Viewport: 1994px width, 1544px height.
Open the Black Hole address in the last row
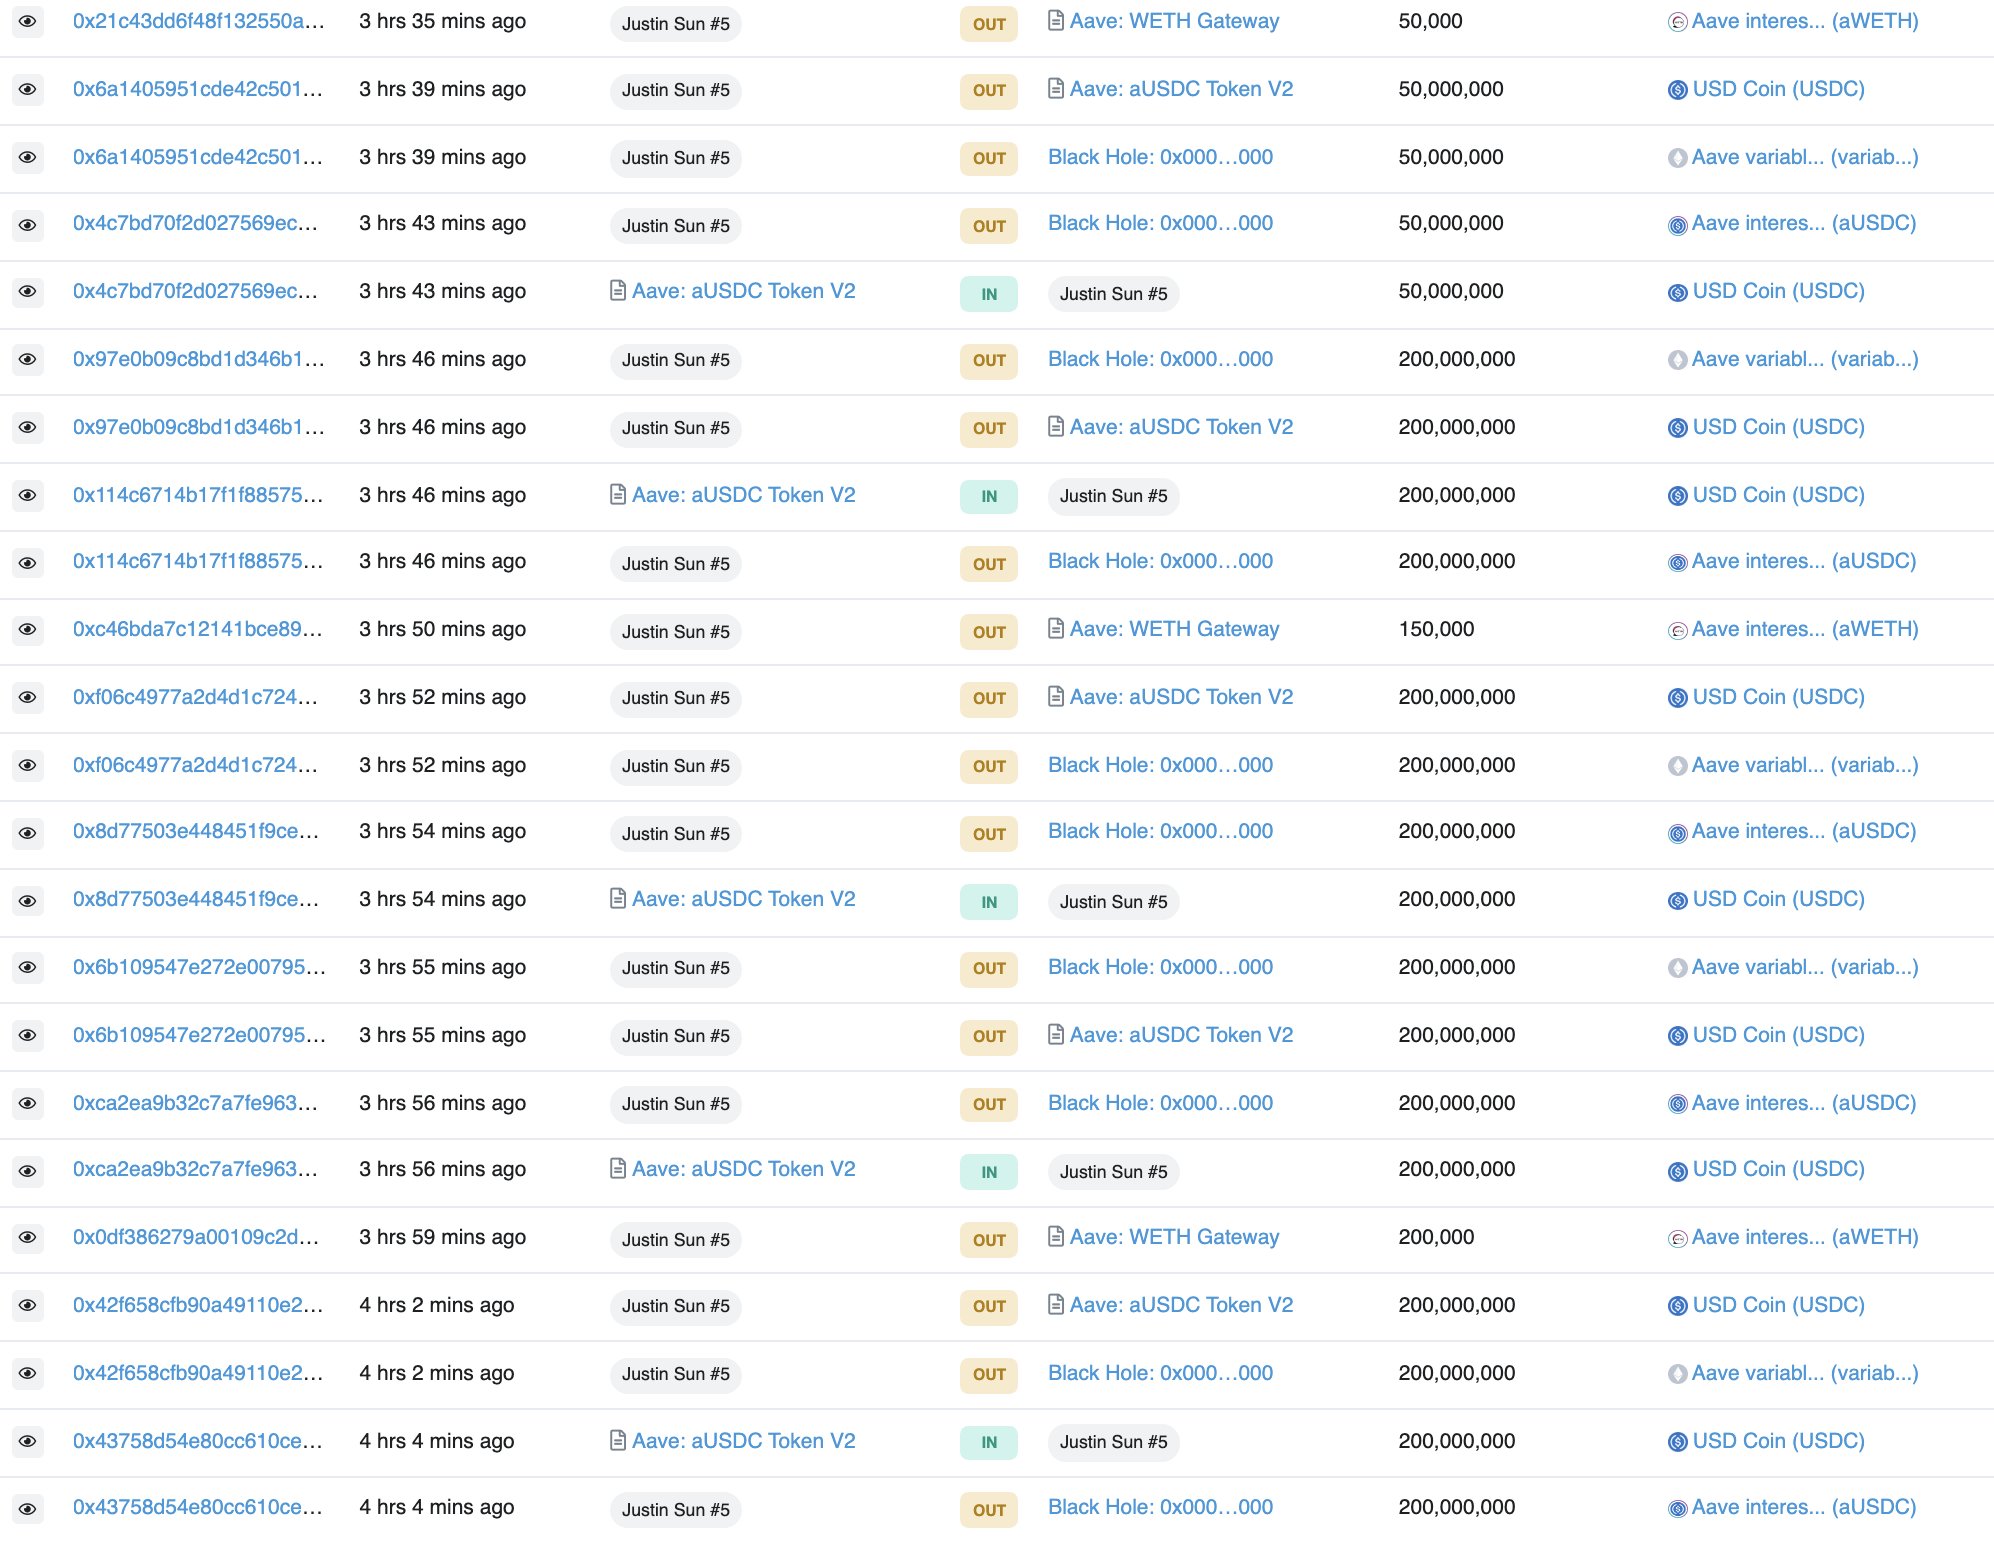pos(1160,1507)
